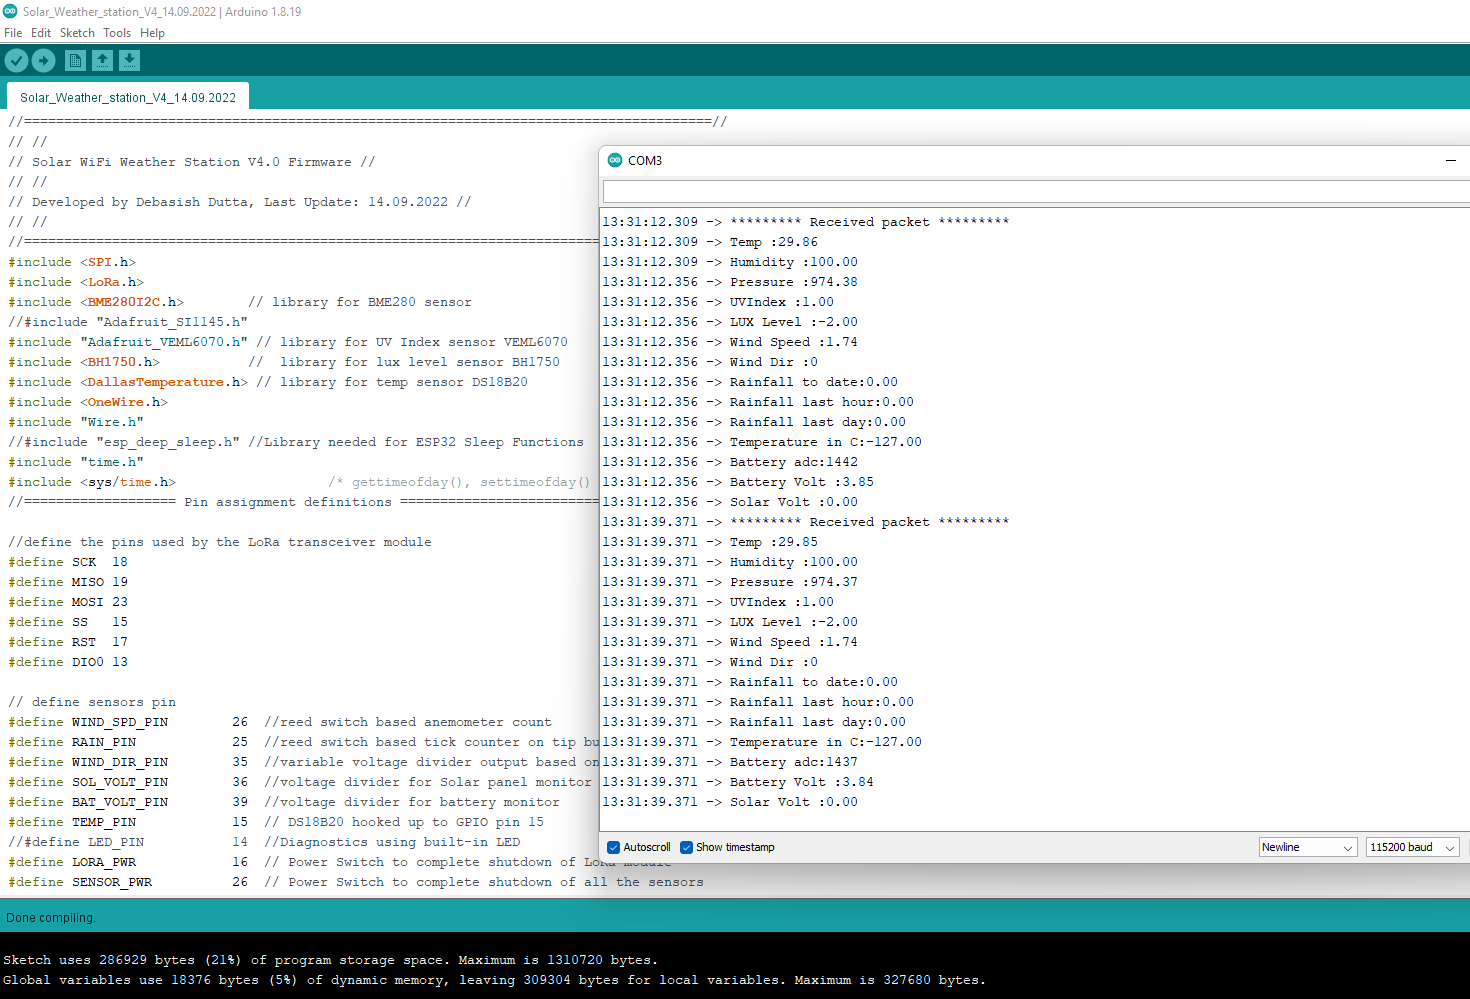This screenshot has width=1470, height=999.
Task: Open the Tools menu
Action: pos(117,33)
